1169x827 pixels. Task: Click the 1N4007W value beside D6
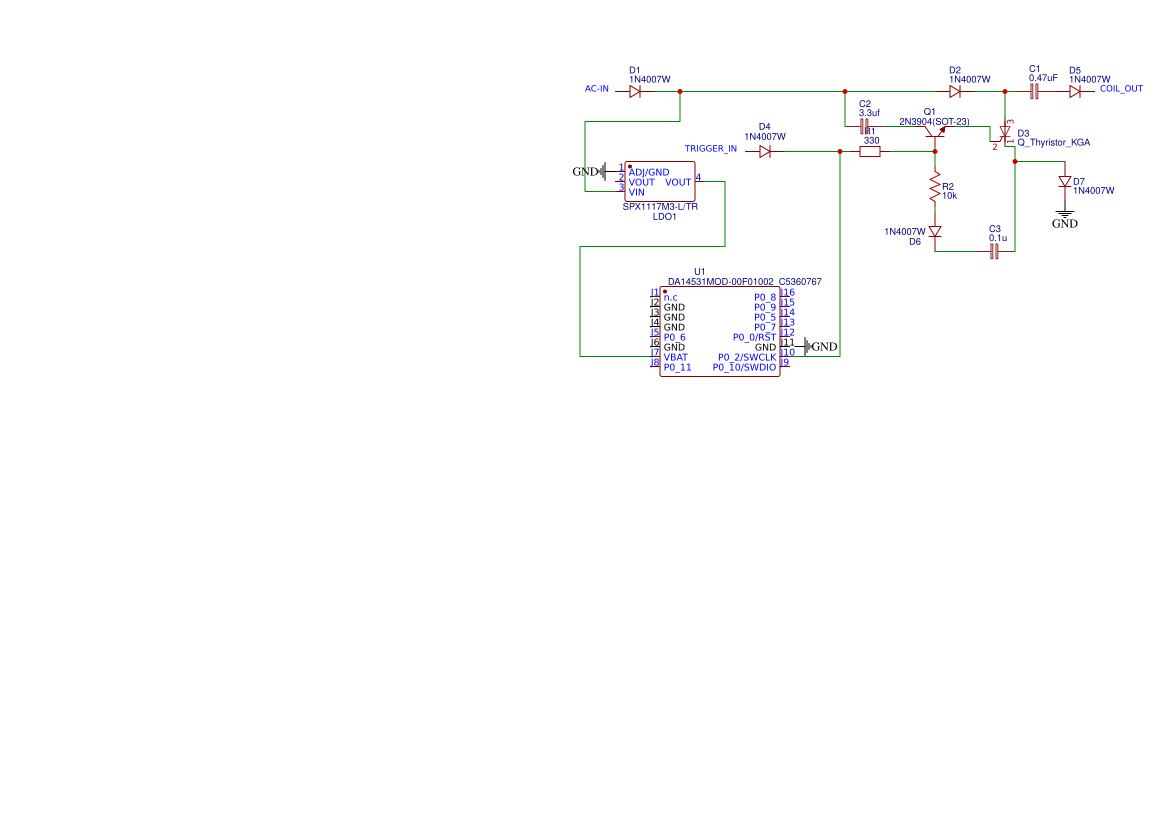click(x=905, y=232)
